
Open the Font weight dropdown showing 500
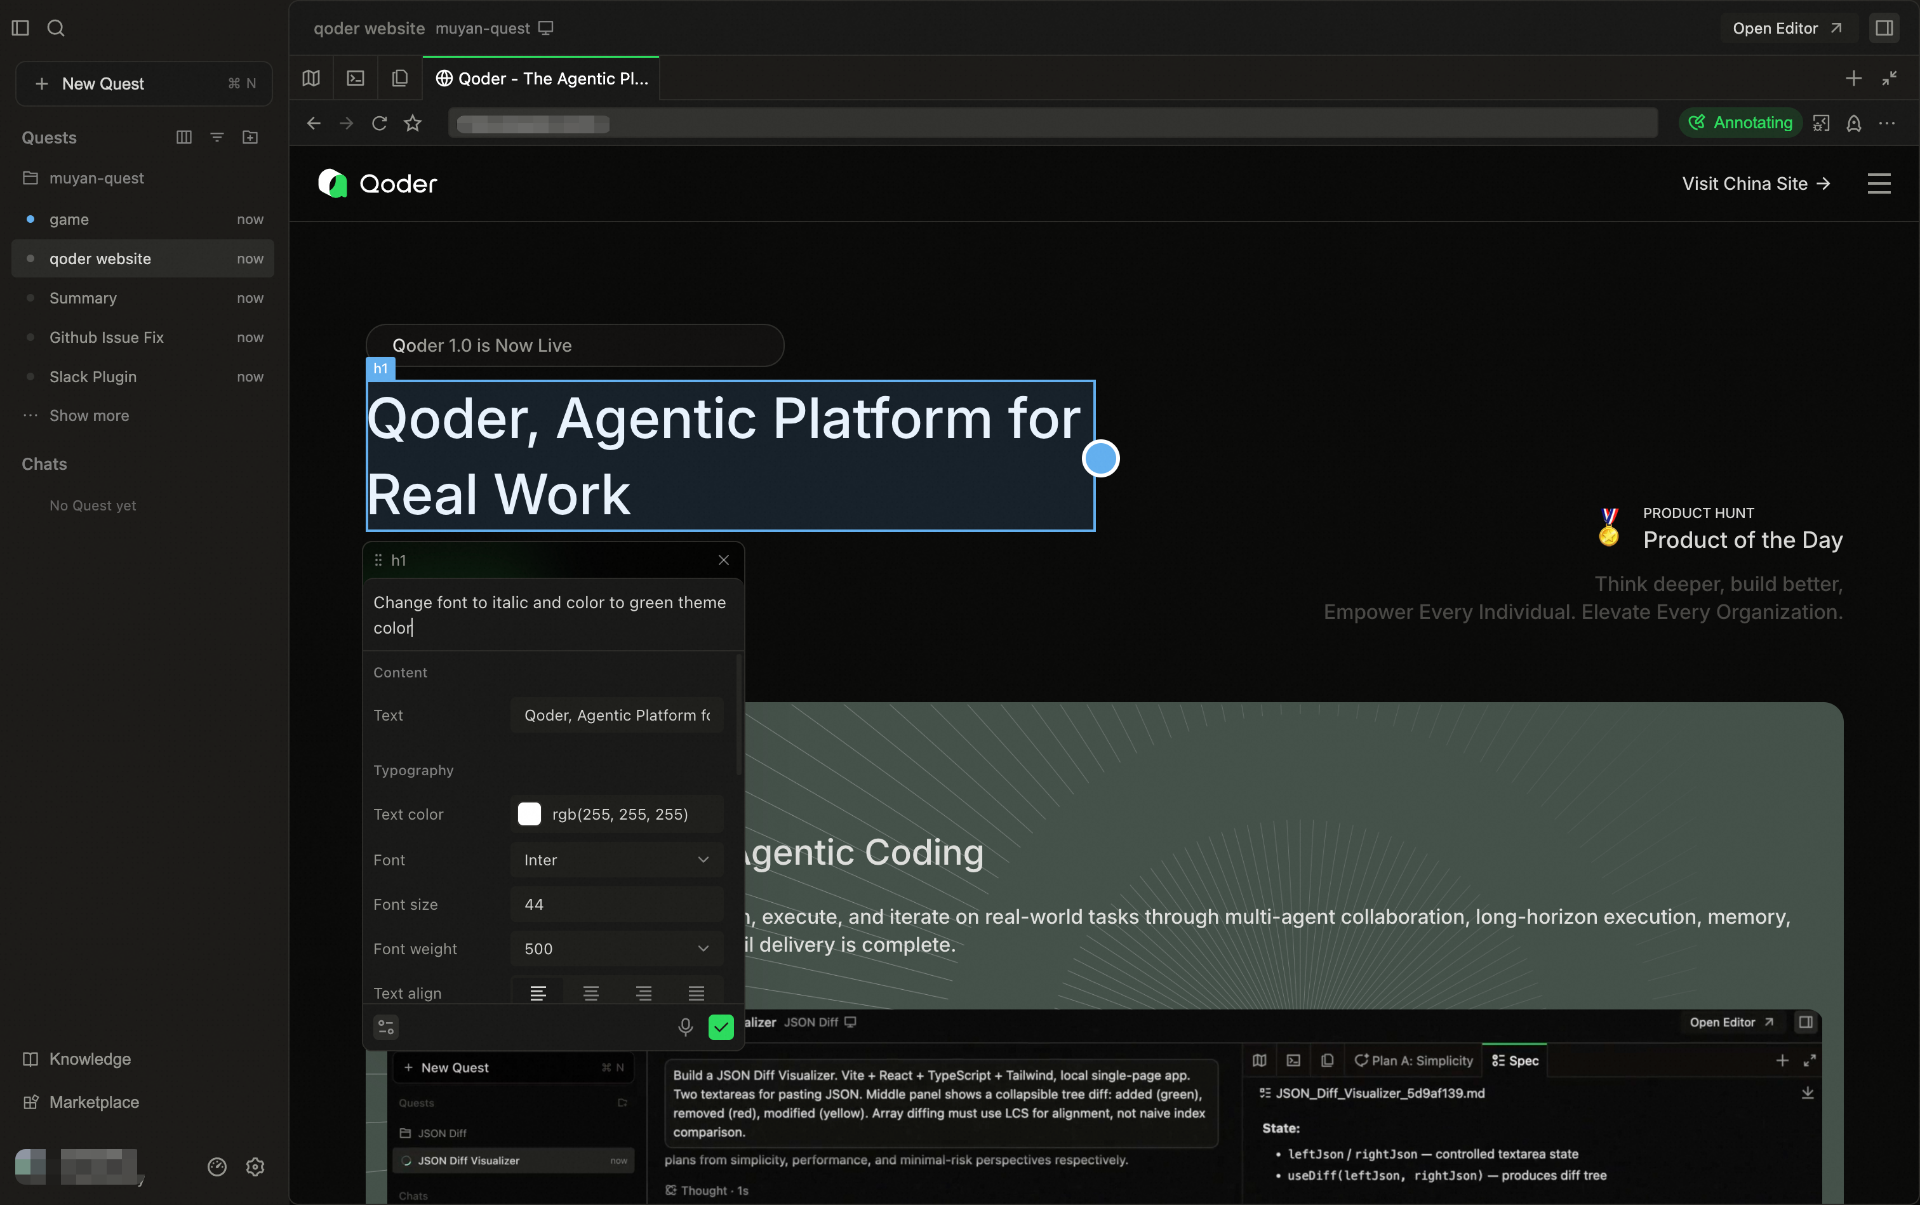(617, 949)
